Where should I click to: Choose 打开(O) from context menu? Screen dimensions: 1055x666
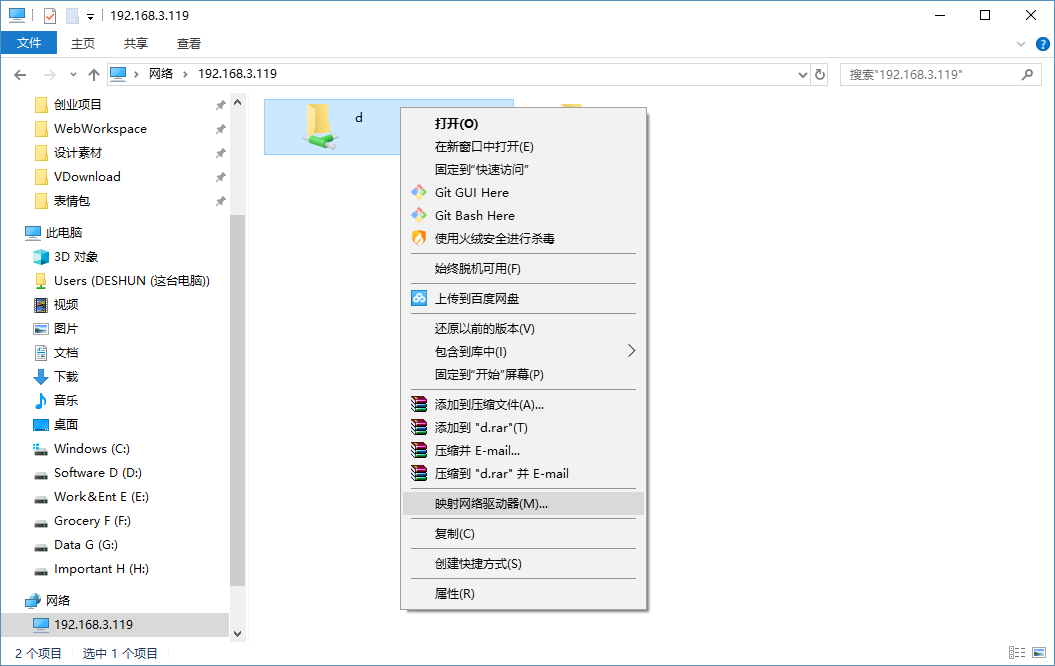523,124
